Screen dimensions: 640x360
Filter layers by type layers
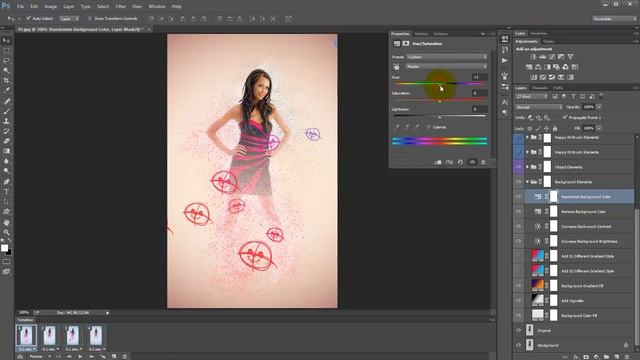[x=573, y=96]
